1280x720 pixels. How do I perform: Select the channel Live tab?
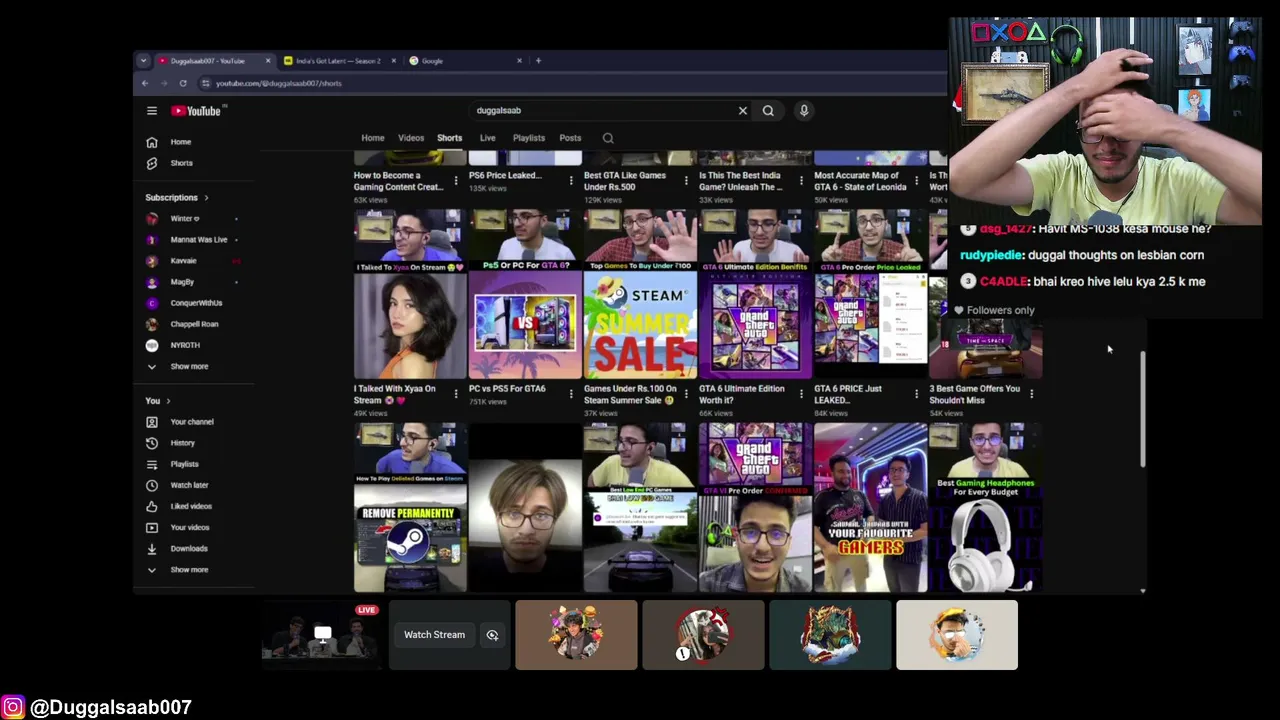[487, 138]
